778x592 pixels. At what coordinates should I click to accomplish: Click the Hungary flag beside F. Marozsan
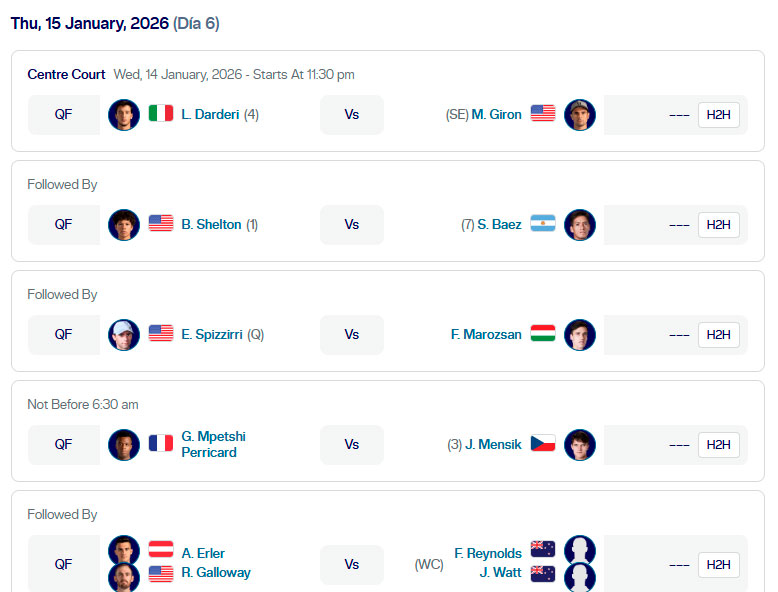click(x=543, y=334)
